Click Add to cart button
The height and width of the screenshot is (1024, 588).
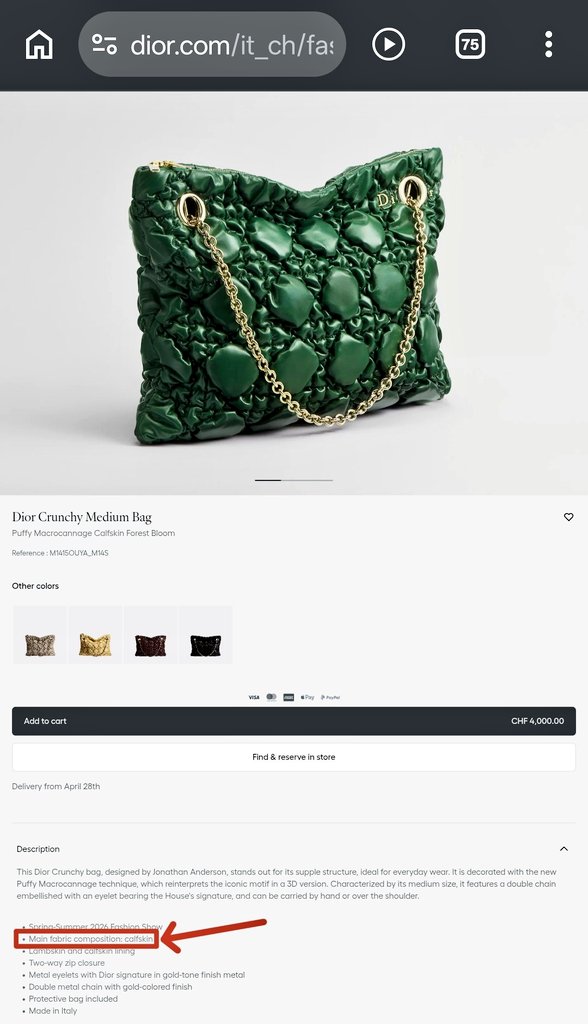click(293, 721)
